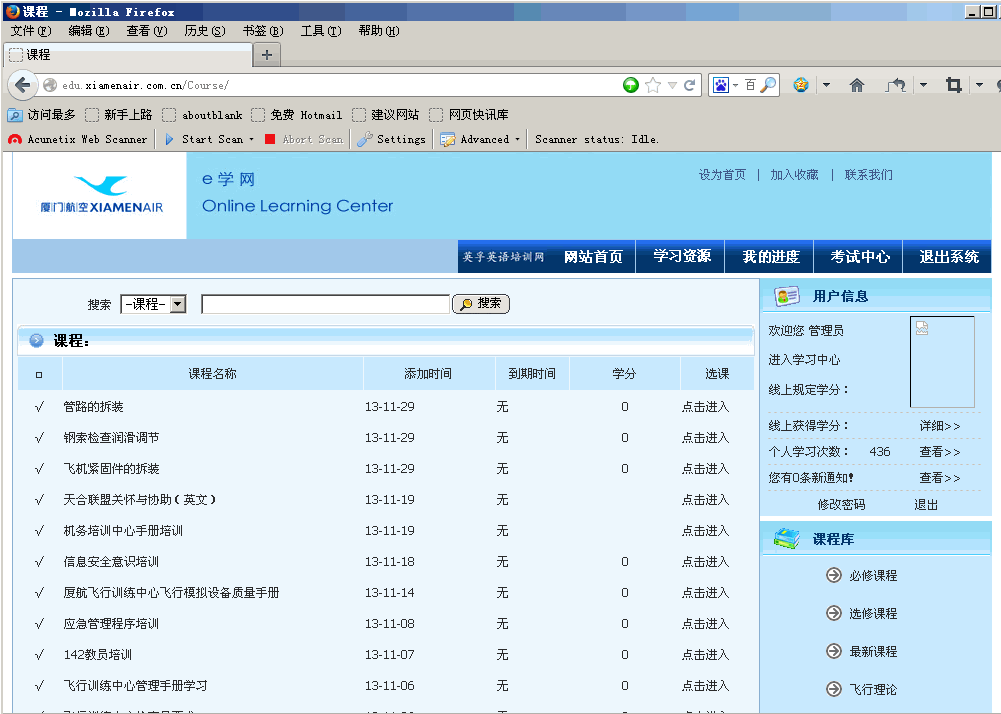Viewport: 1001px width, 714px height.
Task: Expand the Start Scan dropdown arrow
Action: point(252,139)
